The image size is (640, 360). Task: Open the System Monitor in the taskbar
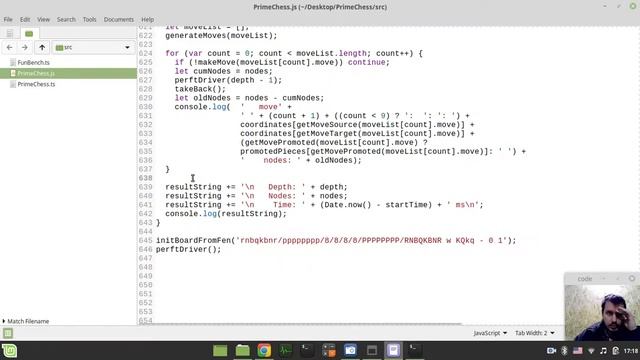285,351
